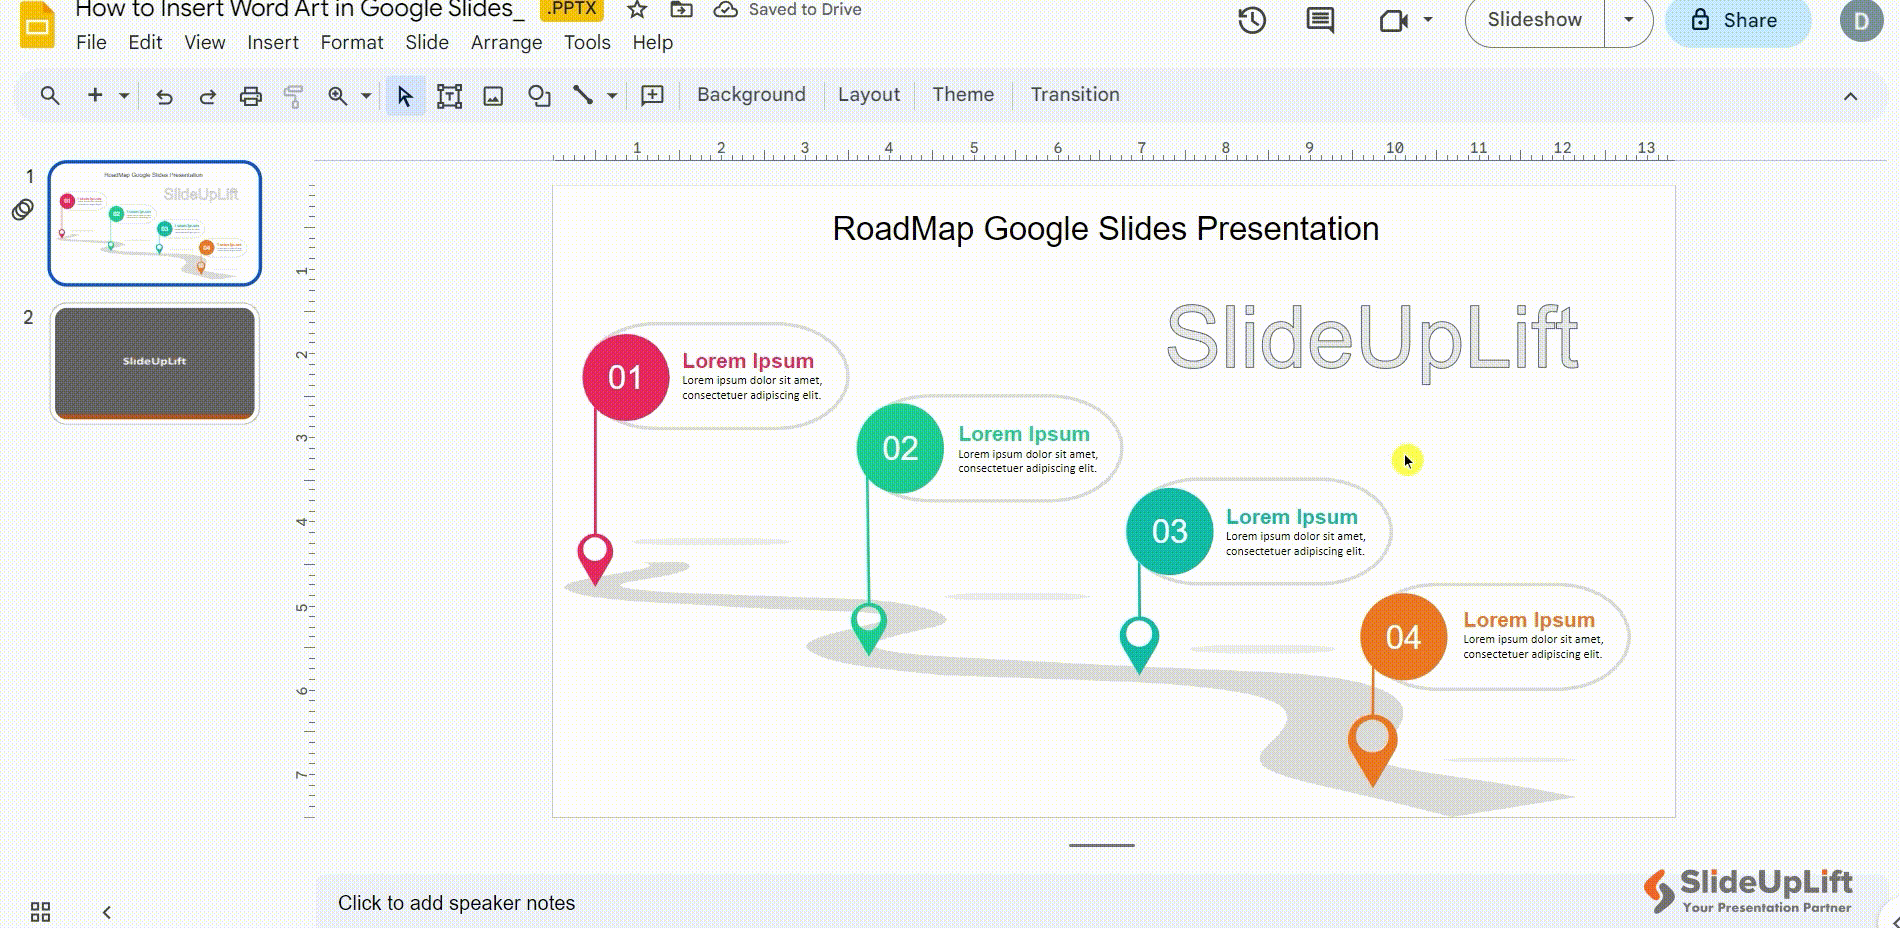Open the Slideshow options dropdown
1900x928 pixels.
(1630, 19)
